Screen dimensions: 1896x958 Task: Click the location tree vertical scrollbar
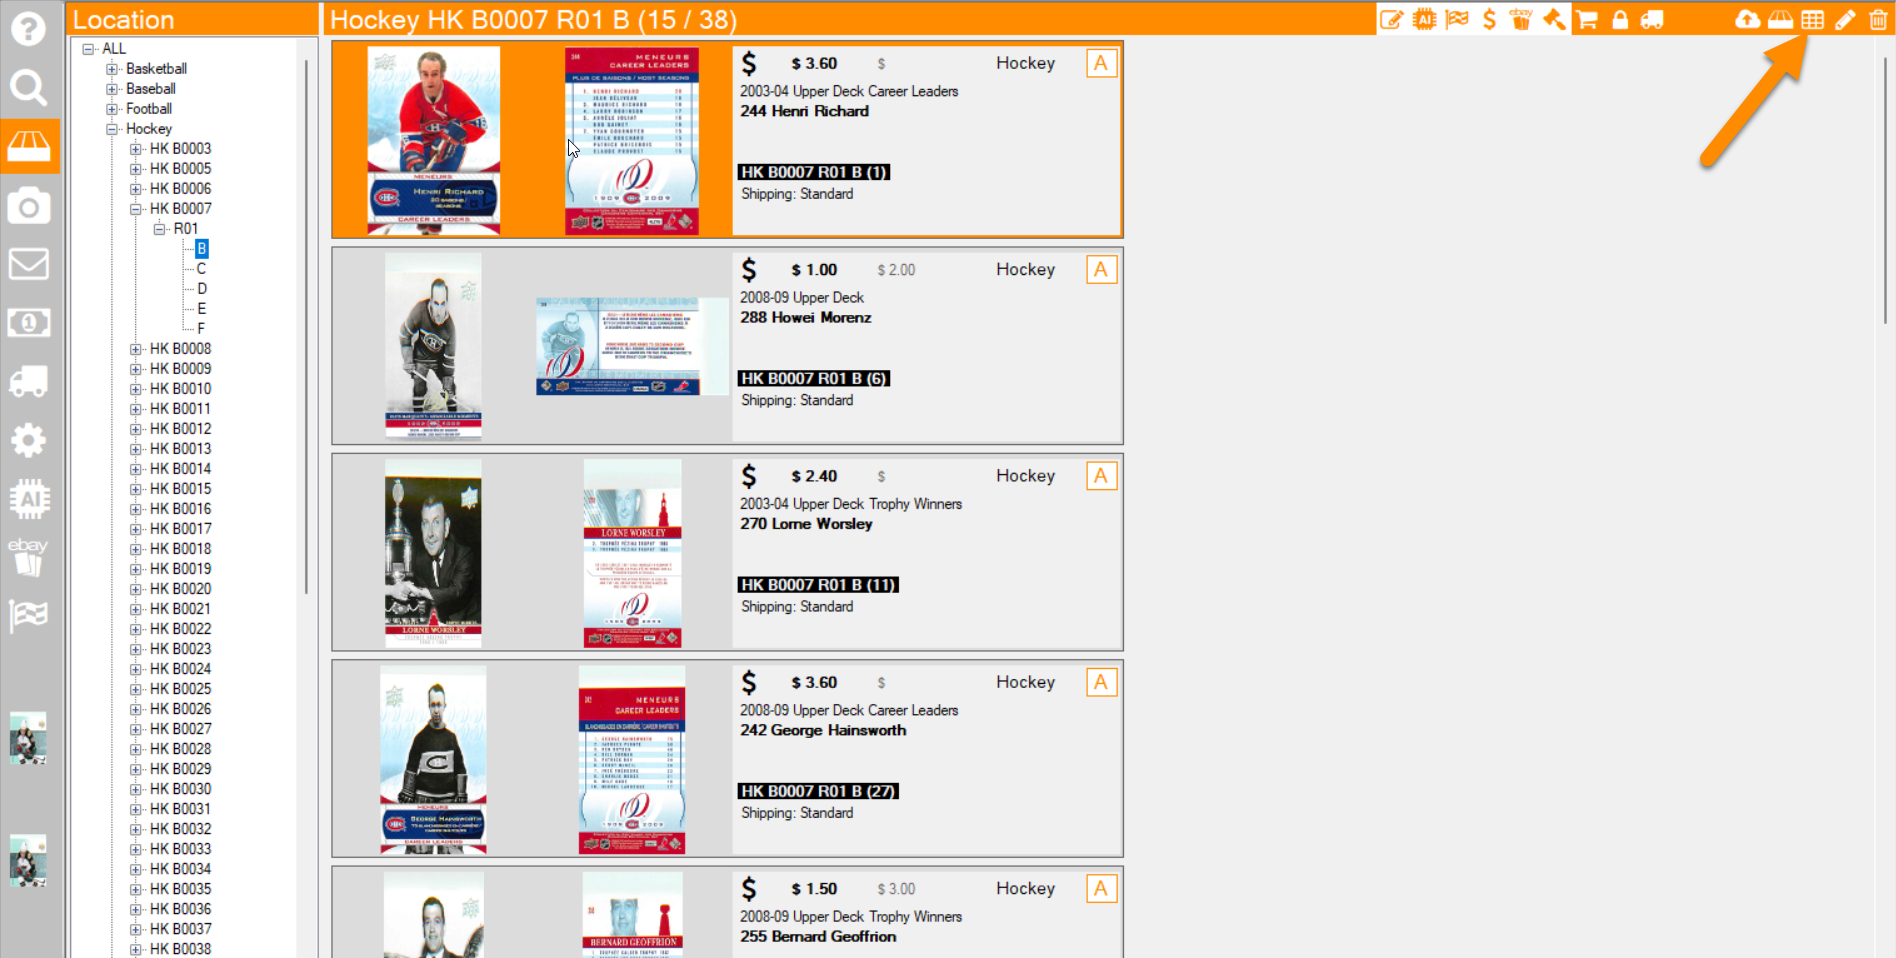(x=306, y=327)
